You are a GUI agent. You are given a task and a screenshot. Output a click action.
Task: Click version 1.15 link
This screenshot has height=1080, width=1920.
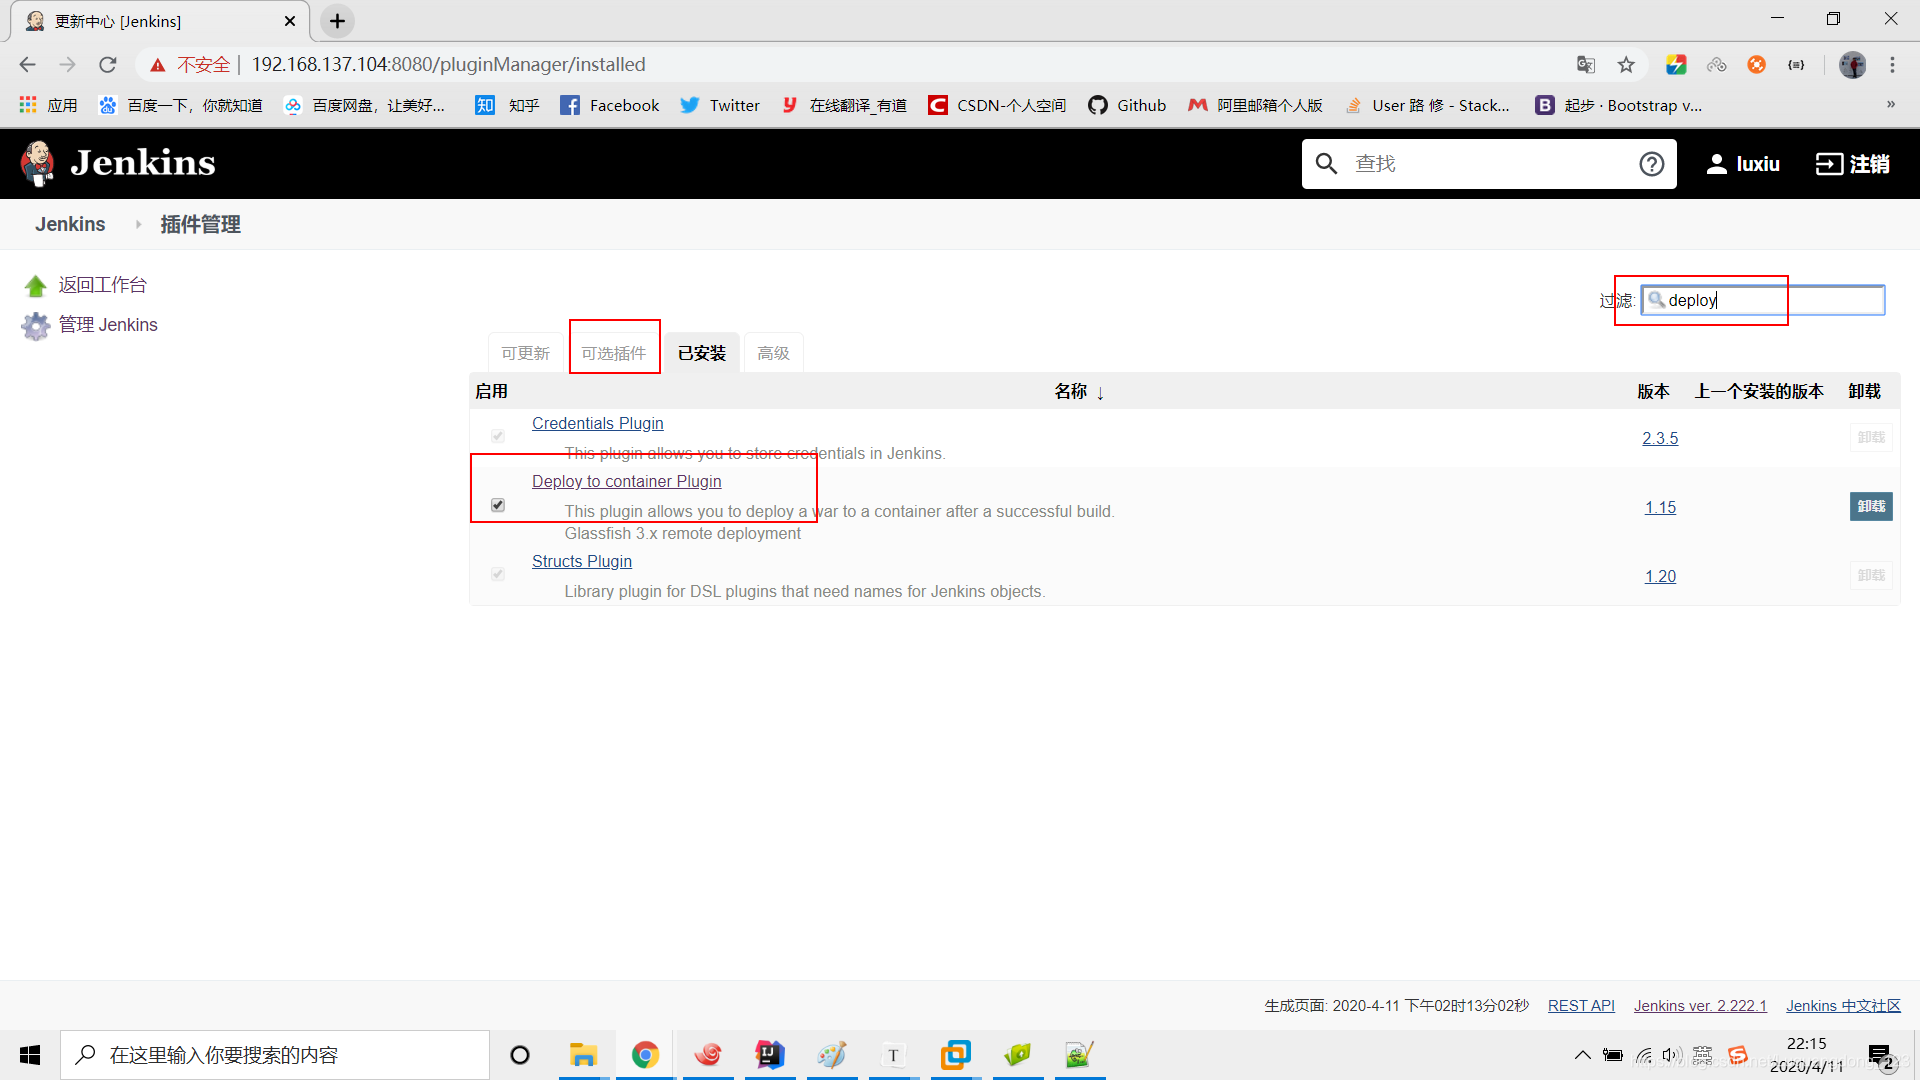[1660, 507]
